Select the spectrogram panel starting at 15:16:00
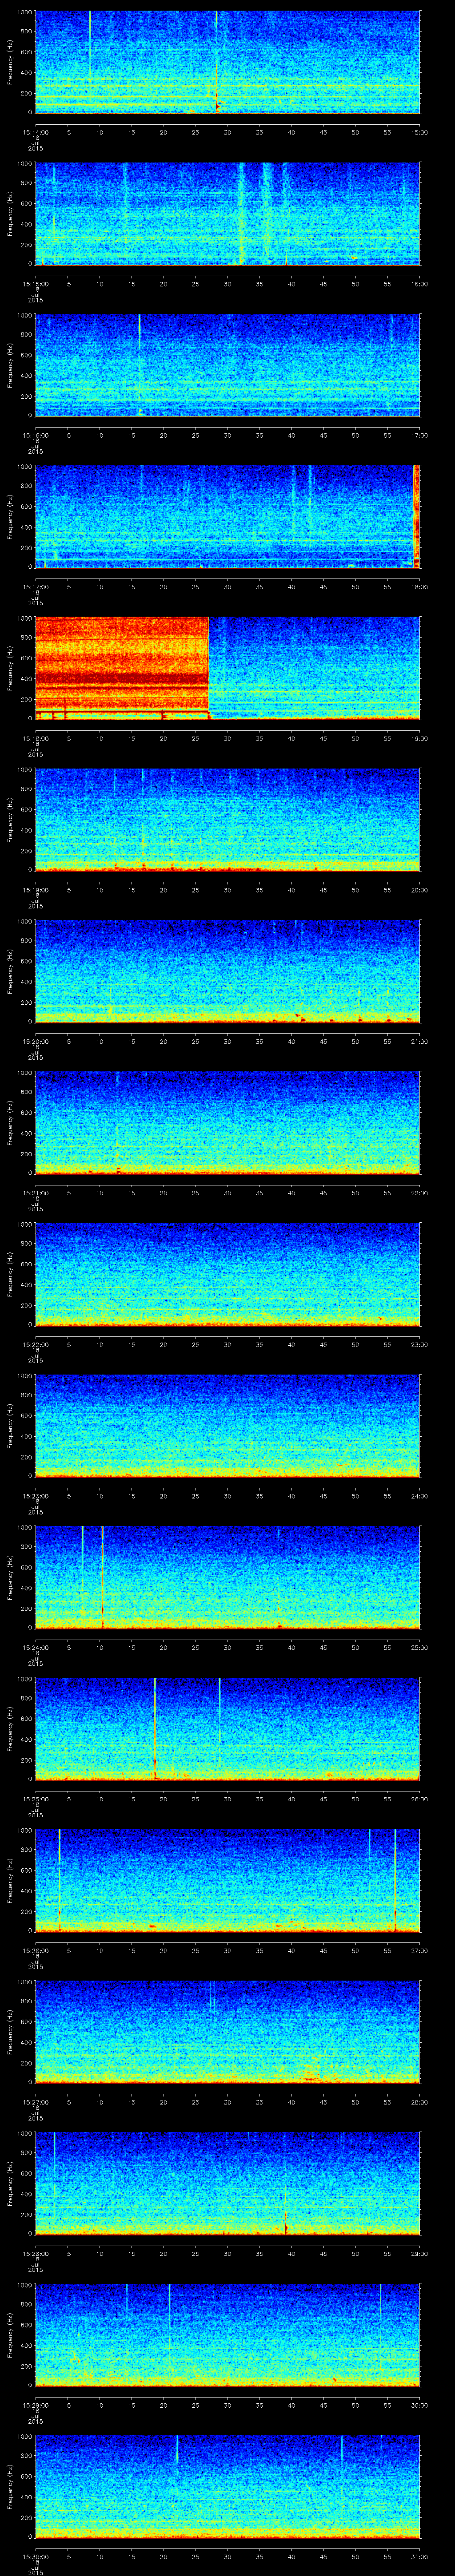 228,365
